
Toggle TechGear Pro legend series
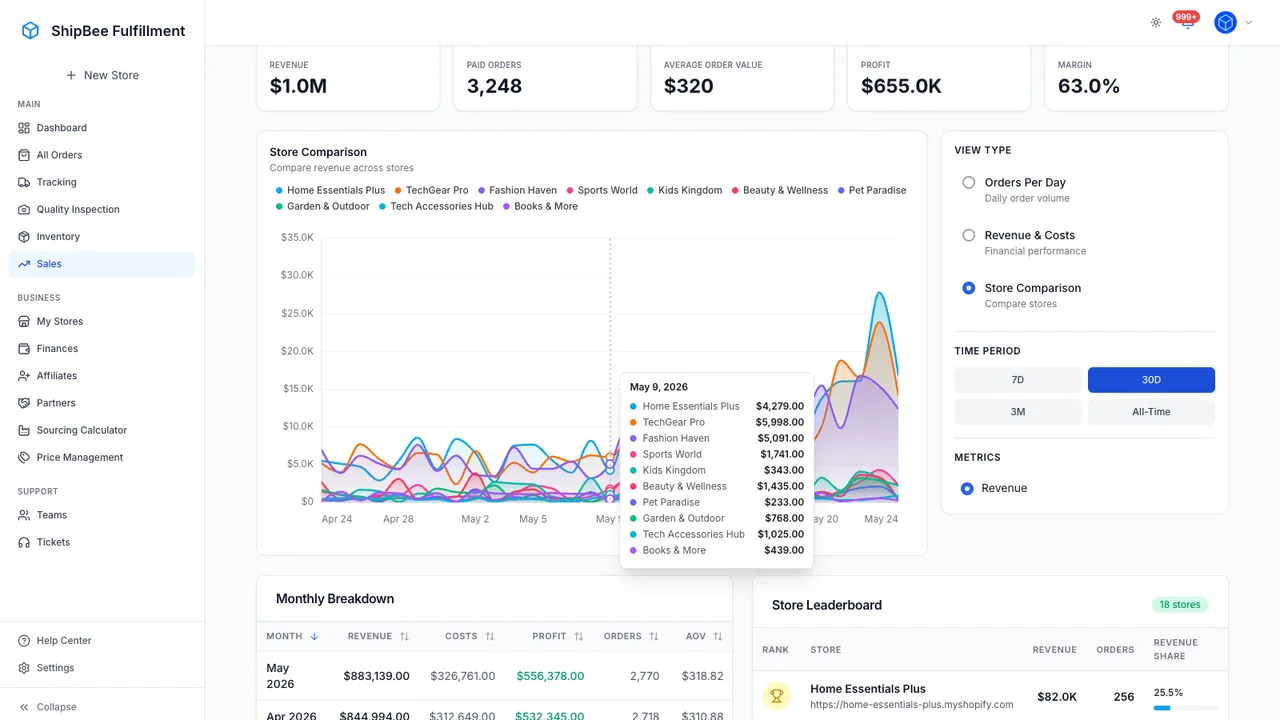tap(431, 190)
